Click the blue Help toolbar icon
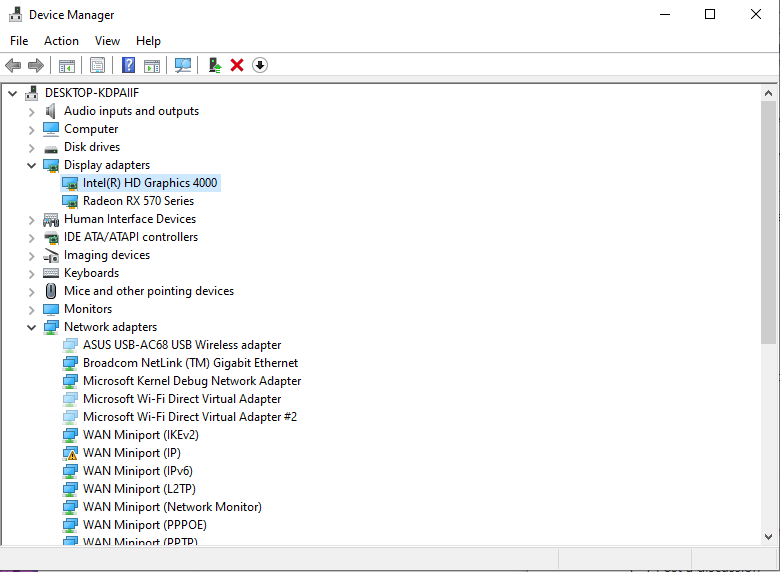 tap(128, 65)
